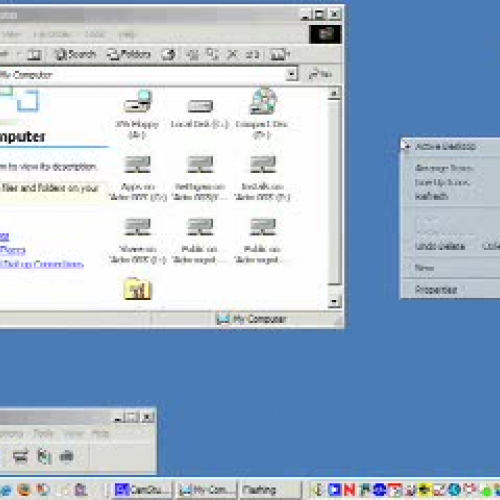This screenshot has height=500, width=500.
Task: Choose Properties in the desktop context menu
Action: (450, 289)
